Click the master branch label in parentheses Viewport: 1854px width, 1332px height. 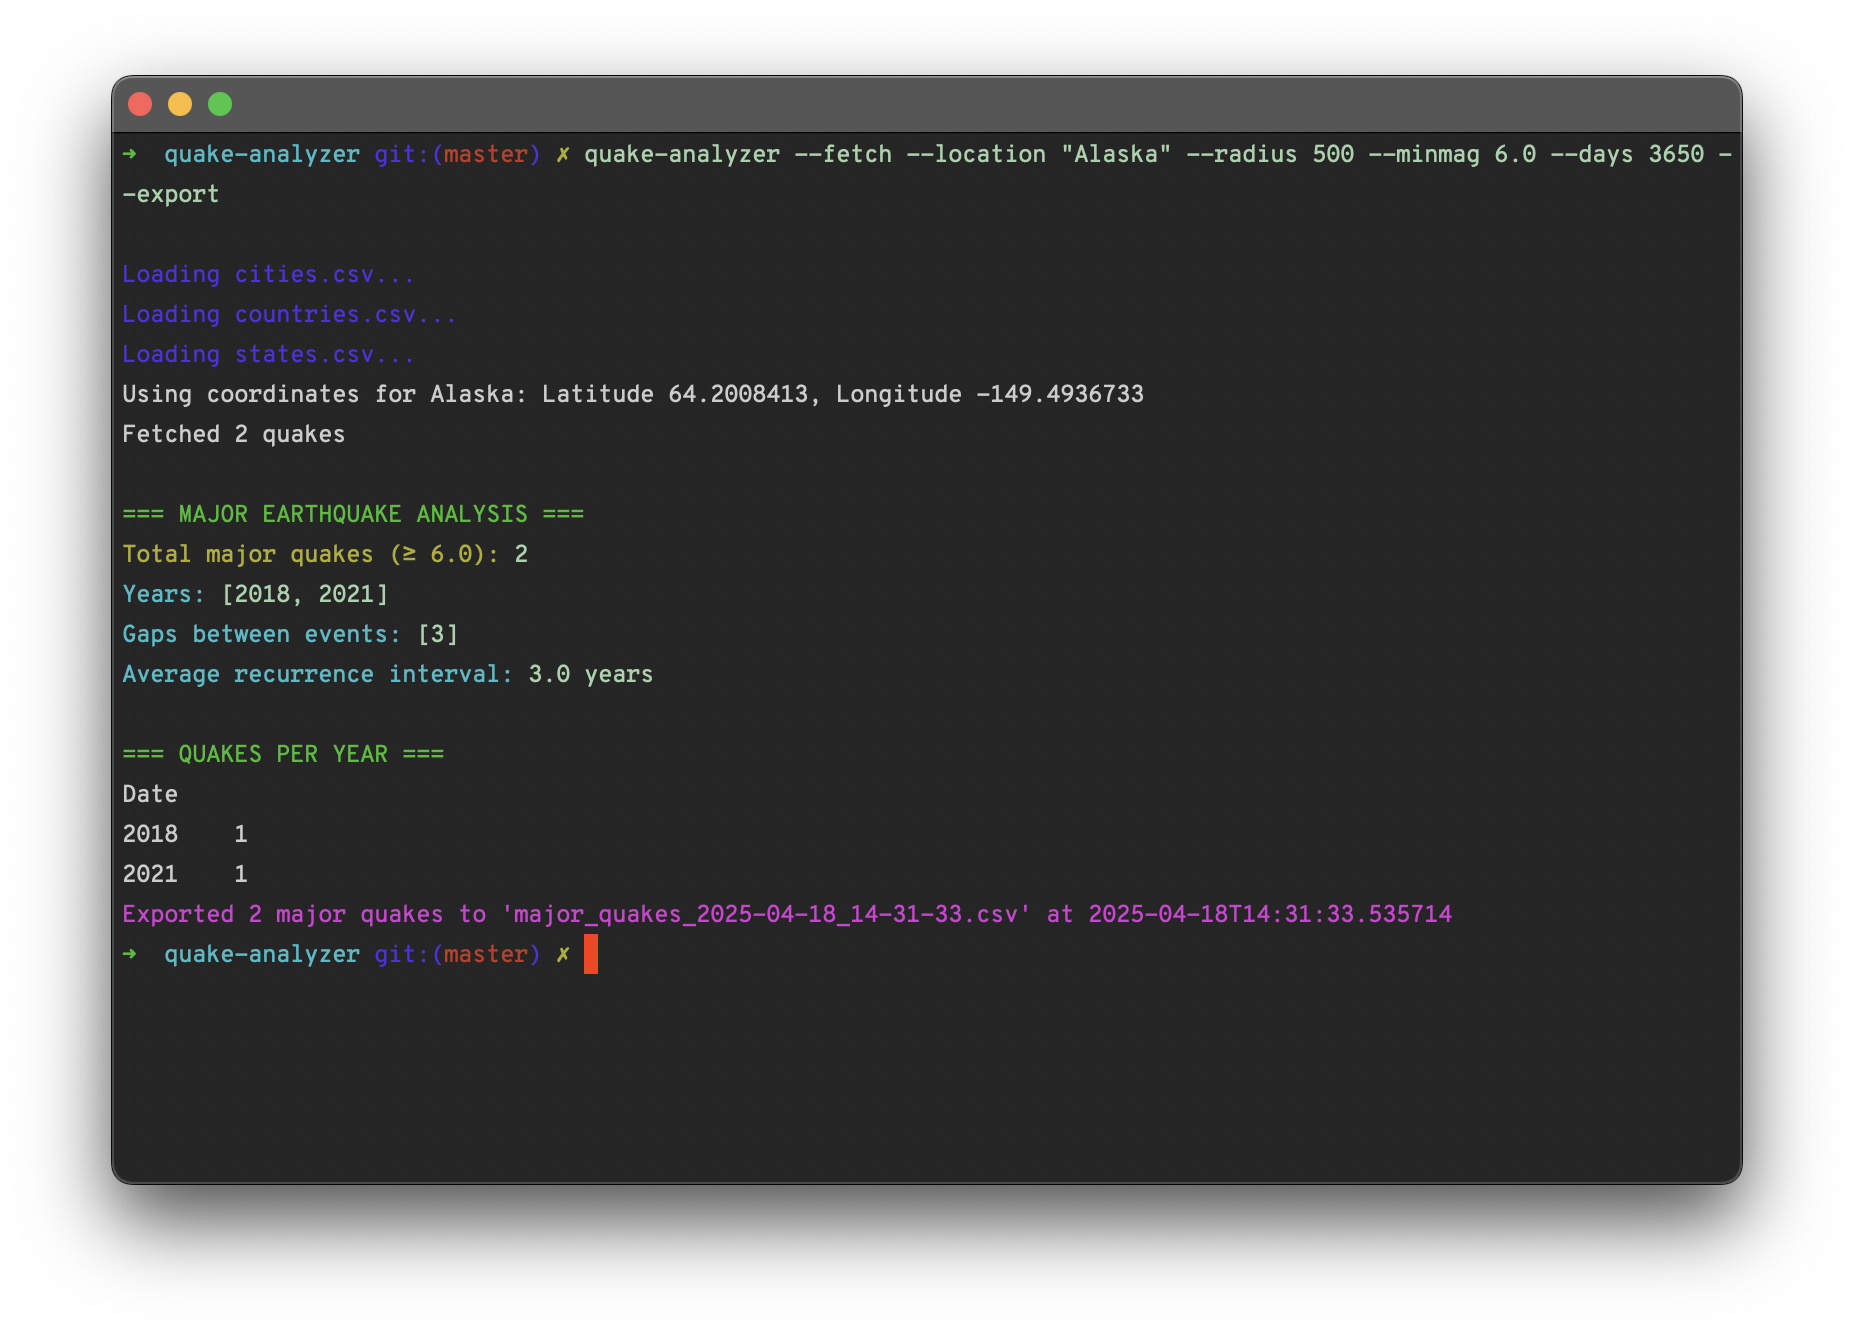(x=487, y=154)
